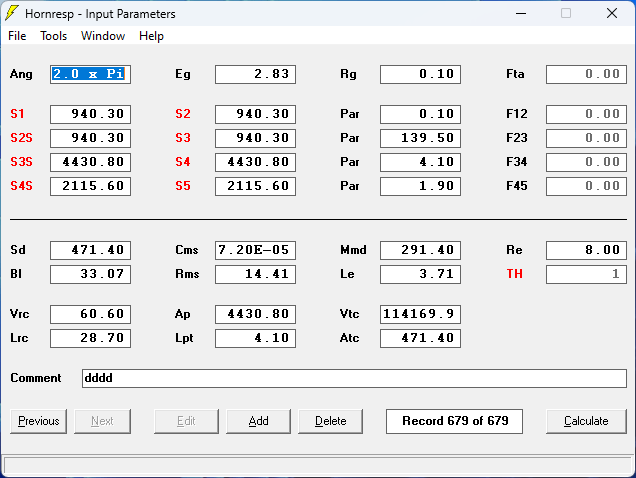Click the Re field value 8.00
The width and height of the screenshot is (636, 478).
pos(586,250)
